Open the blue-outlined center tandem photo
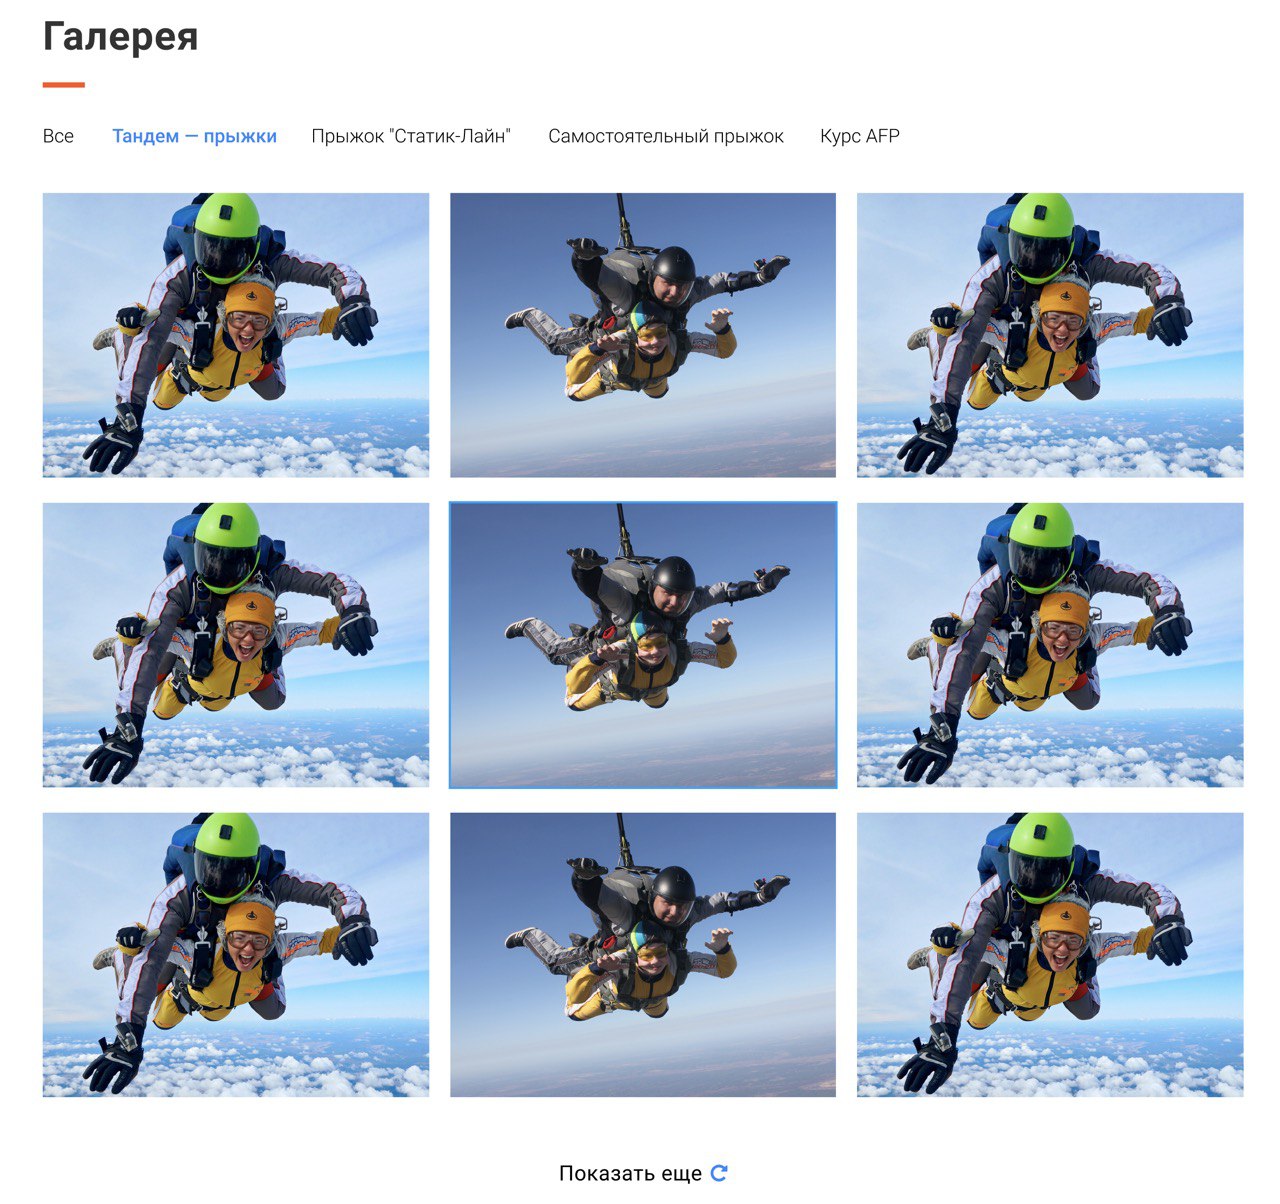The height and width of the screenshot is (1204, 1280). [x=643, y=645]
